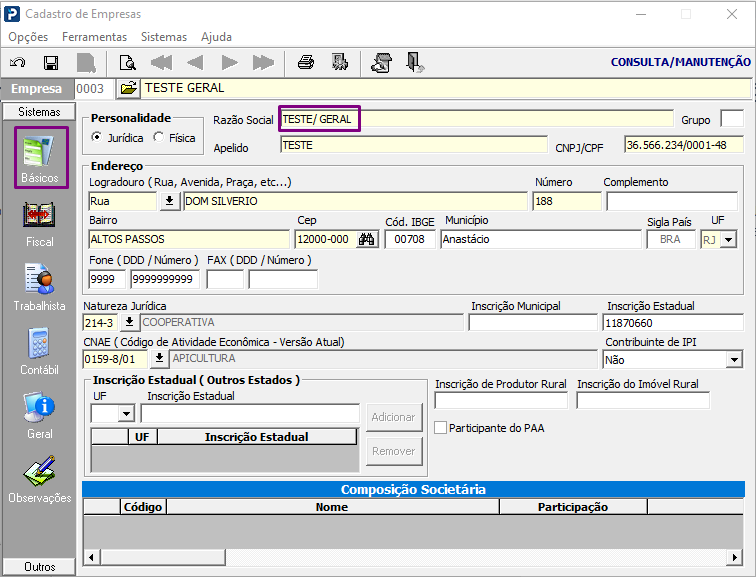Viewport: 756px width, 577px height.
Task: Open the Natureza Jurídica lookup arrow
Action: [129, 322]
